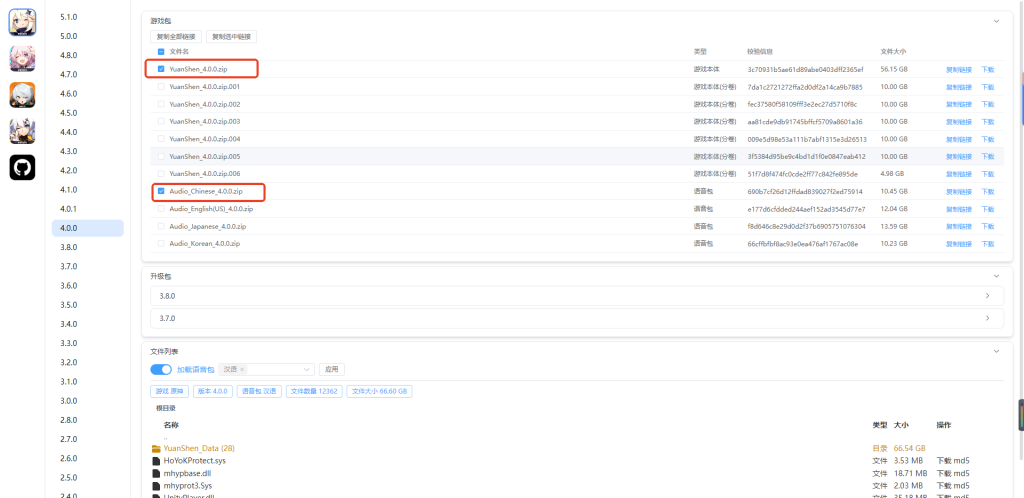Check the Audio_English(US)_4.0.0.zip checkbox
Screen dimensions: 1024x498
tap(161, 209)
